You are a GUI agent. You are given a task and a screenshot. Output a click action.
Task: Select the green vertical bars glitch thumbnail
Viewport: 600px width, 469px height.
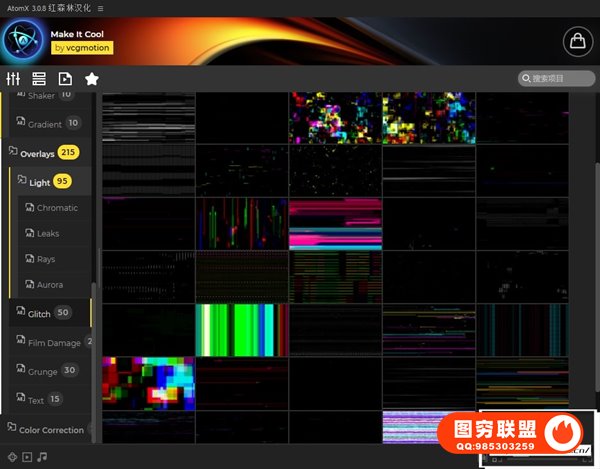[241, 329]
